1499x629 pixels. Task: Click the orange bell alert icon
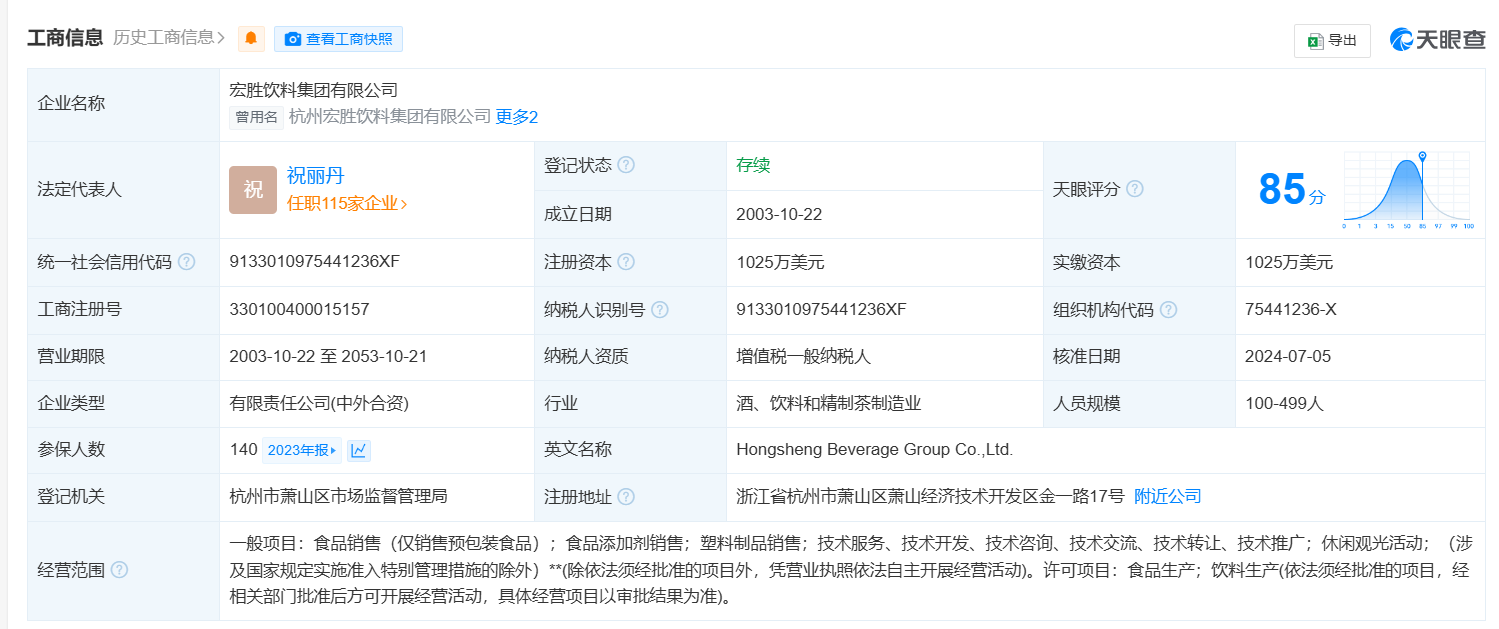[x=251, y=39]
